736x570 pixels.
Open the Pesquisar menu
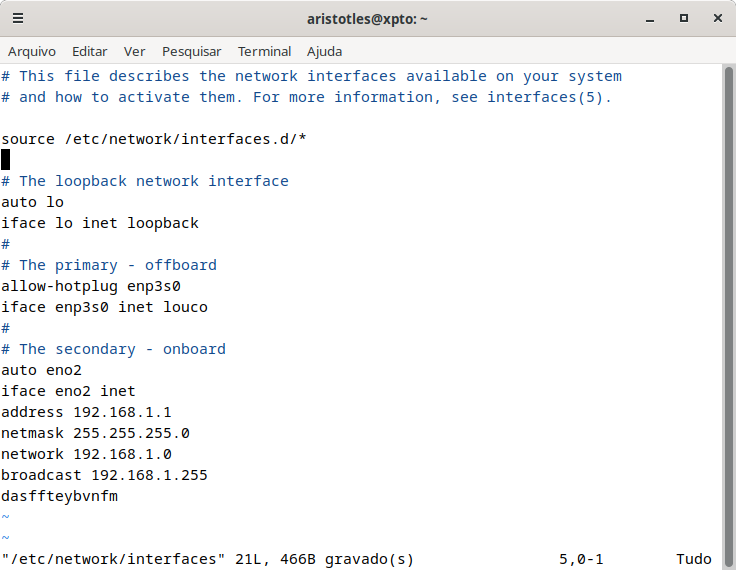point(192,51)
